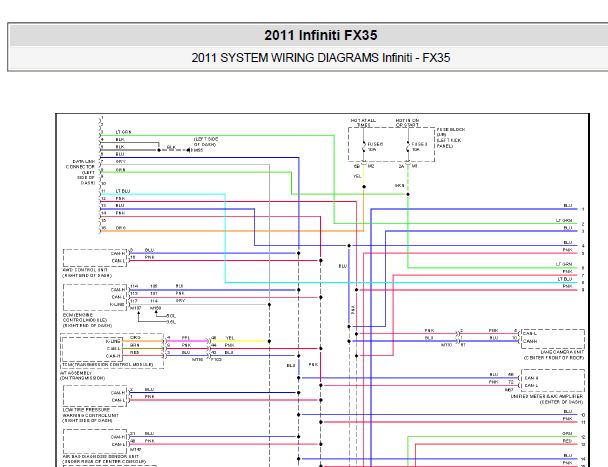The image size is (608, 467).
Task: Click the ECM "K-LINE" terminal label
Action: point(117,304)
